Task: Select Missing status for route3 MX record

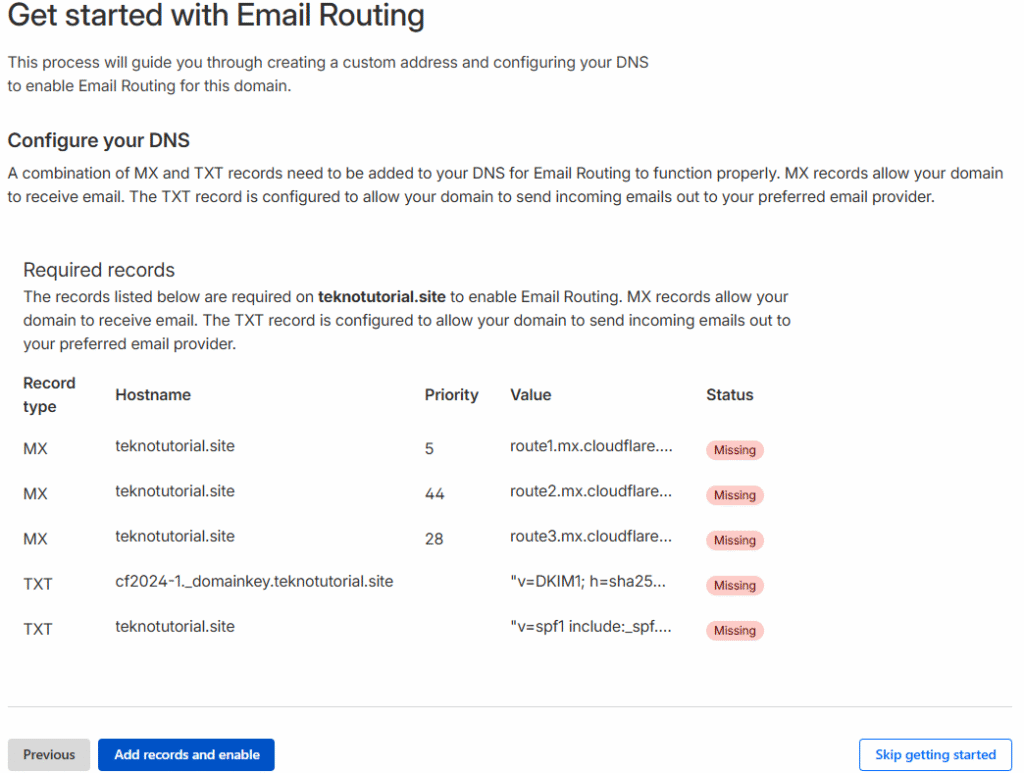Action: [735, 540]
